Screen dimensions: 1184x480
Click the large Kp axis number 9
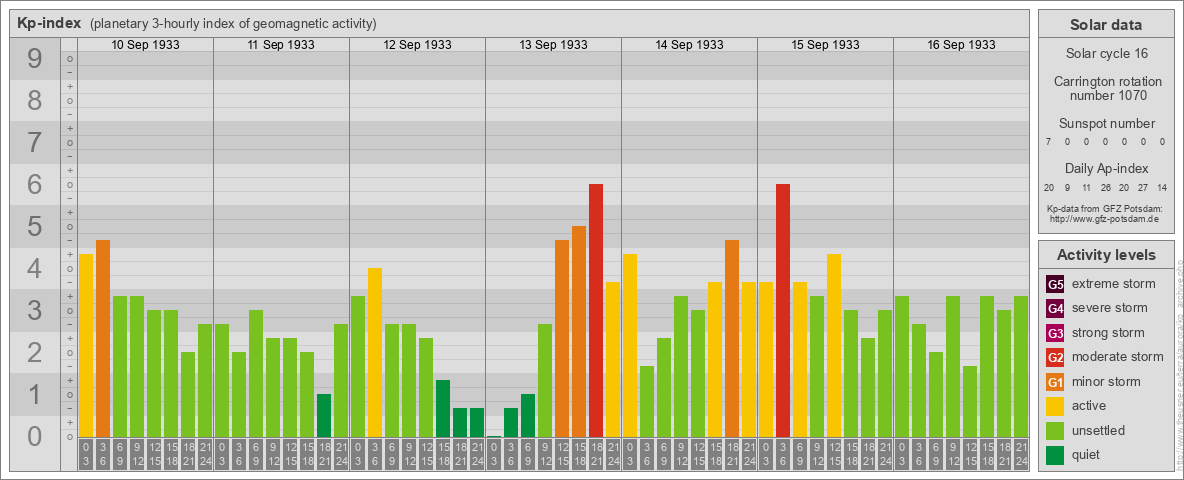coord(35,59)
